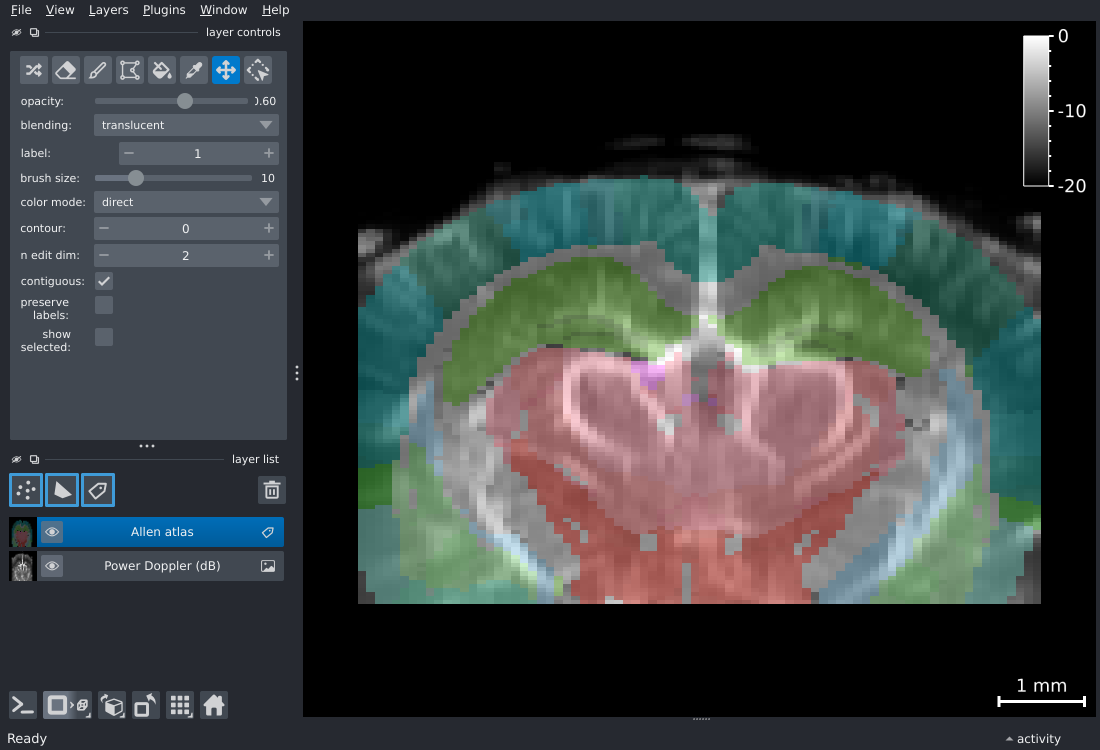Open the Window menu

tap(223, 10)
